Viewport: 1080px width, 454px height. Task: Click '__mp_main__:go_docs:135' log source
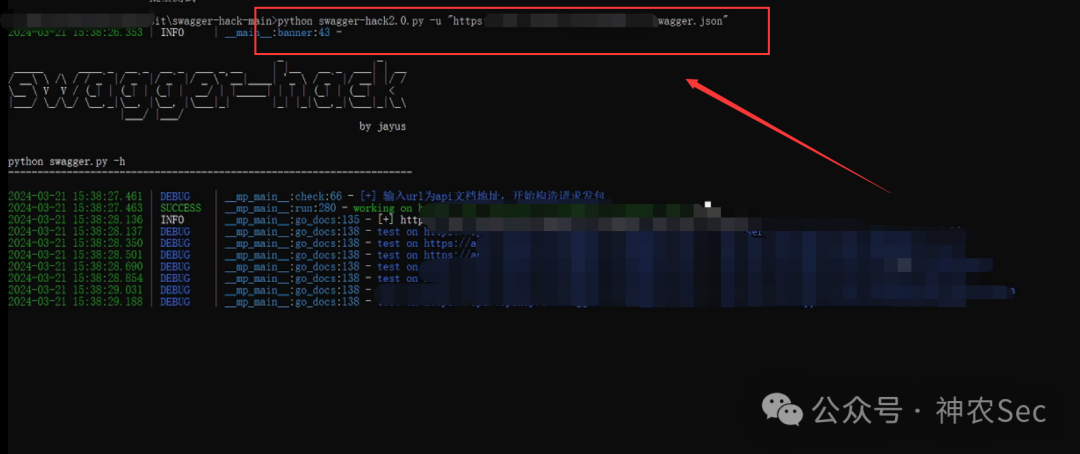293,220
